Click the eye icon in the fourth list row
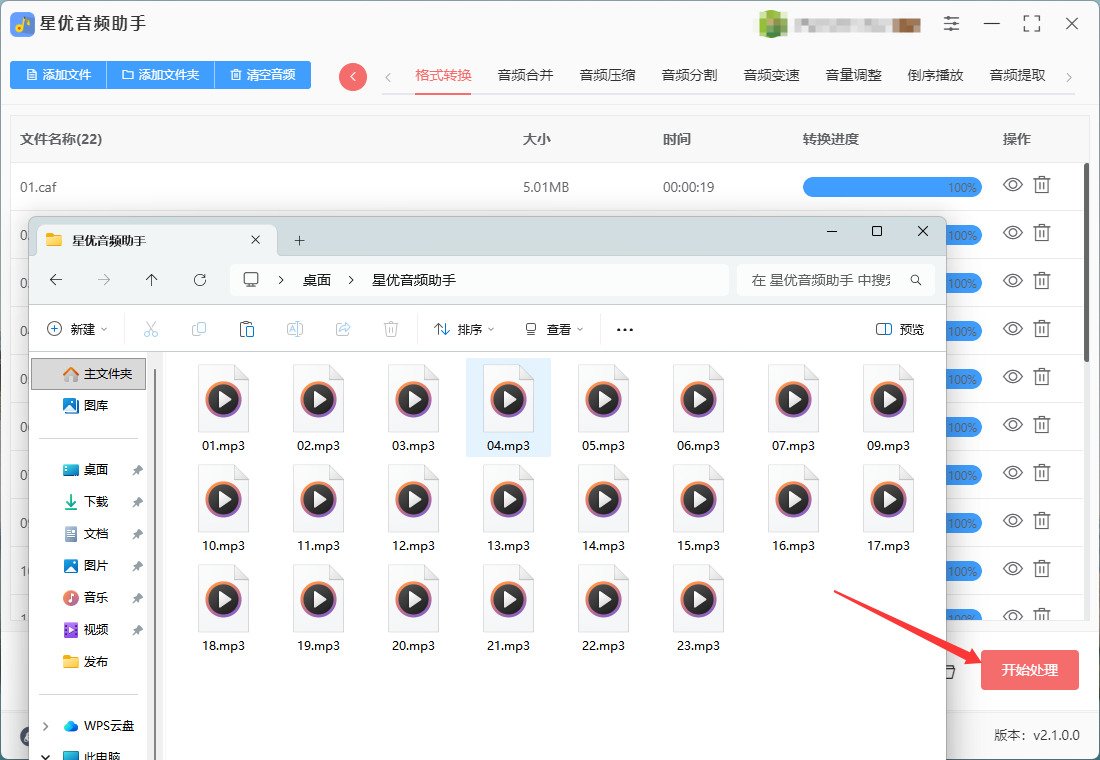Image resolution: width=1100 pixels, height=760 pixels. pyautogui.click(x=1012, y=328)
